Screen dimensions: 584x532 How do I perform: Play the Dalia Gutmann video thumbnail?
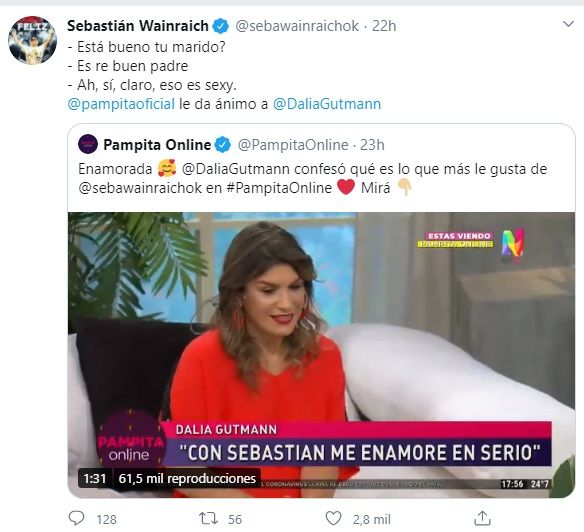(321, 355)
